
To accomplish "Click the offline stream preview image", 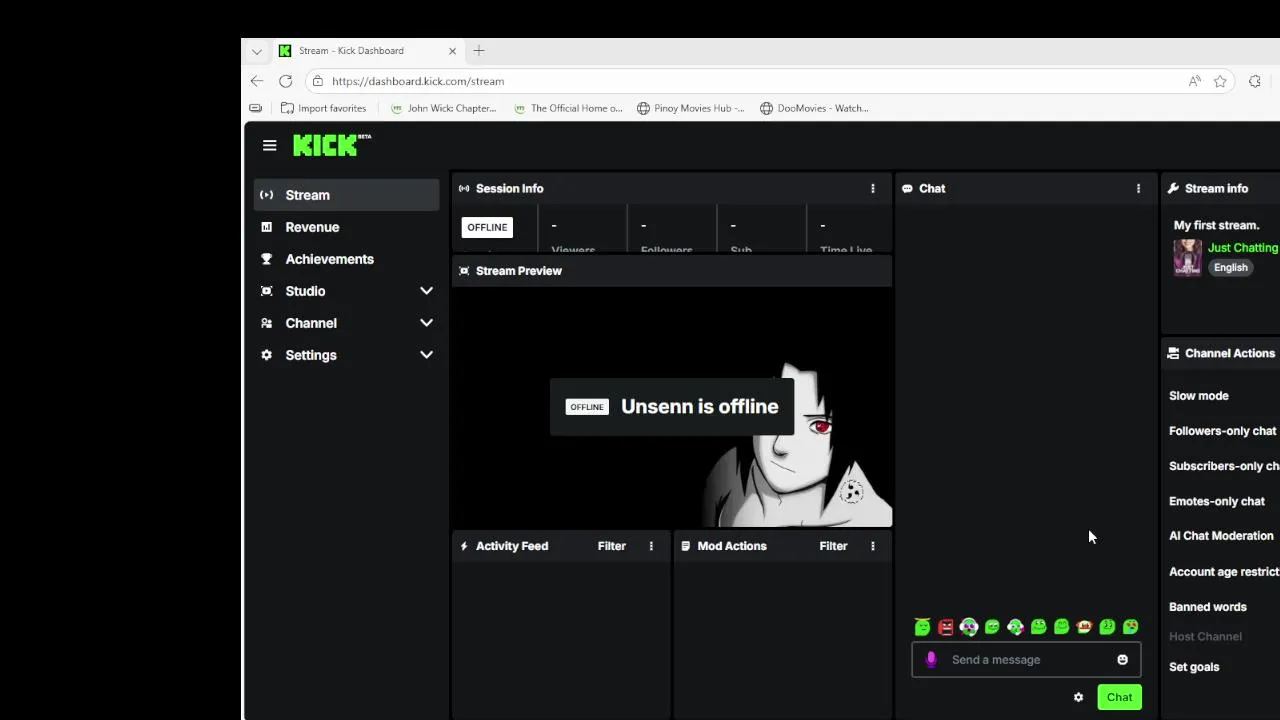I will pyautogui.click(x=671, y=407).
